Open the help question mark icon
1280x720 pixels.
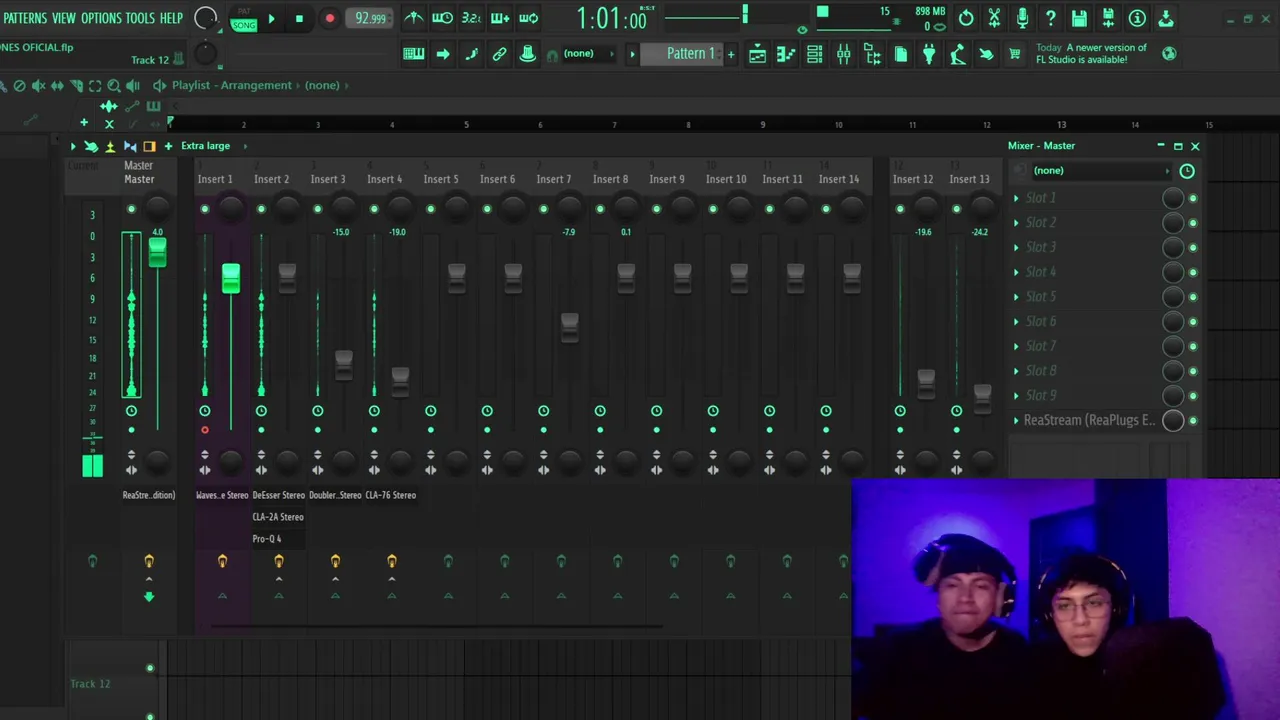1051,18
